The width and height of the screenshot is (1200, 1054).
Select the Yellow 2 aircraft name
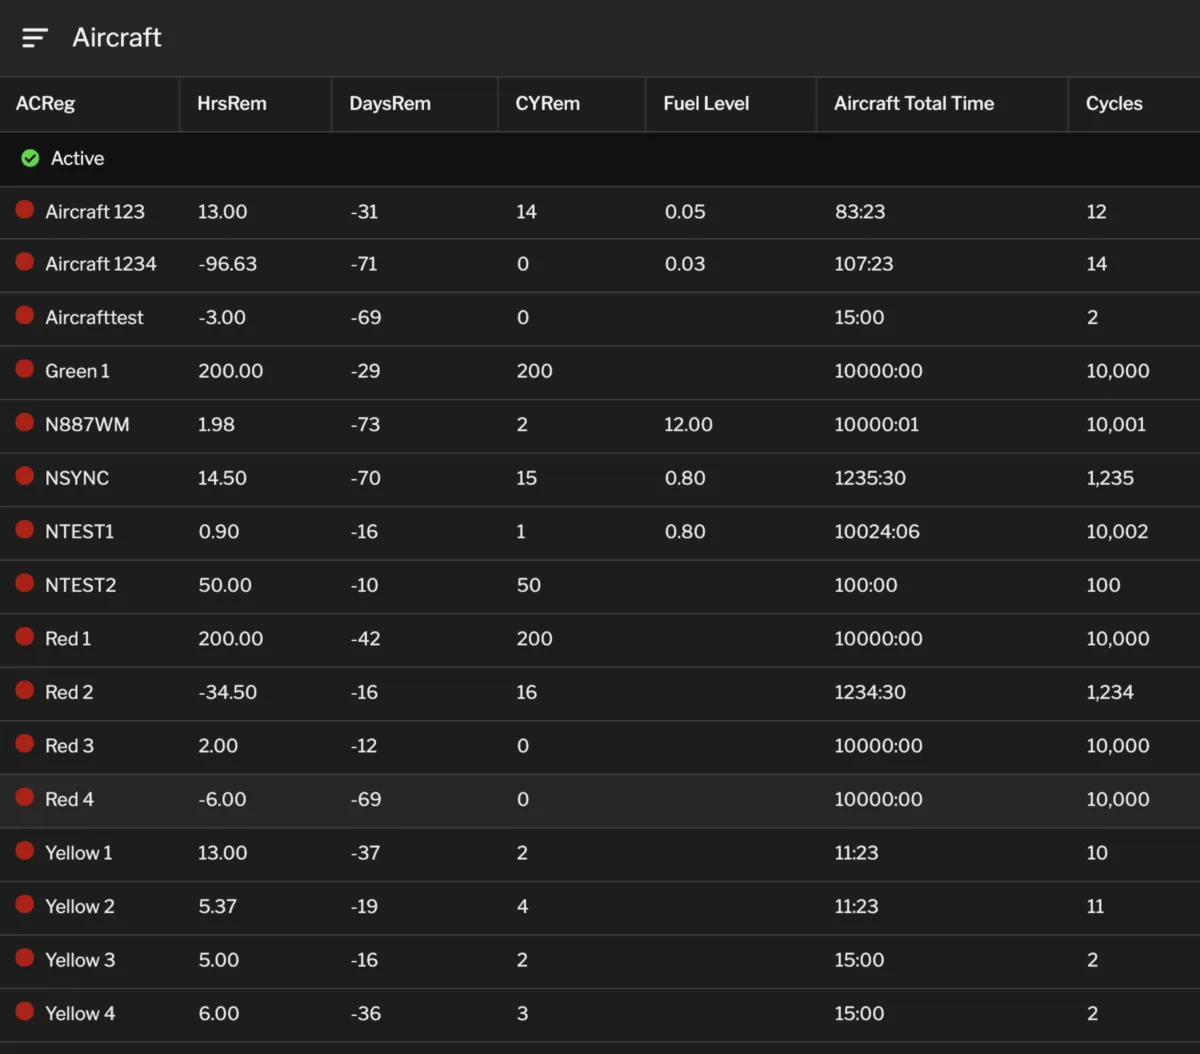tap(79, 906)
